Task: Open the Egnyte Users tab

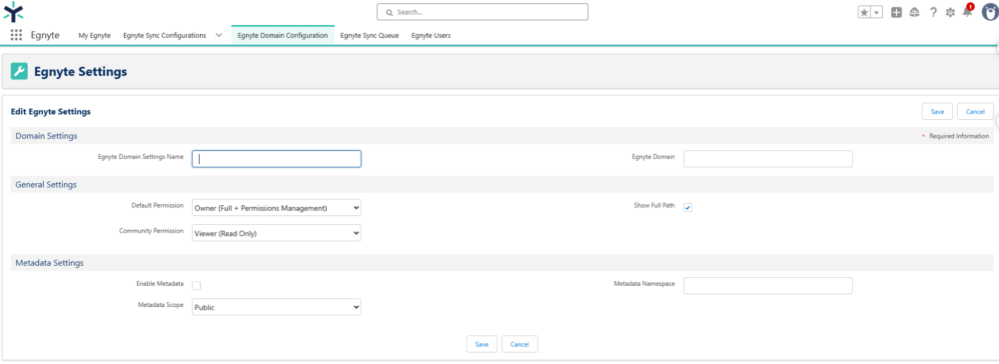Action: point(431,36)
